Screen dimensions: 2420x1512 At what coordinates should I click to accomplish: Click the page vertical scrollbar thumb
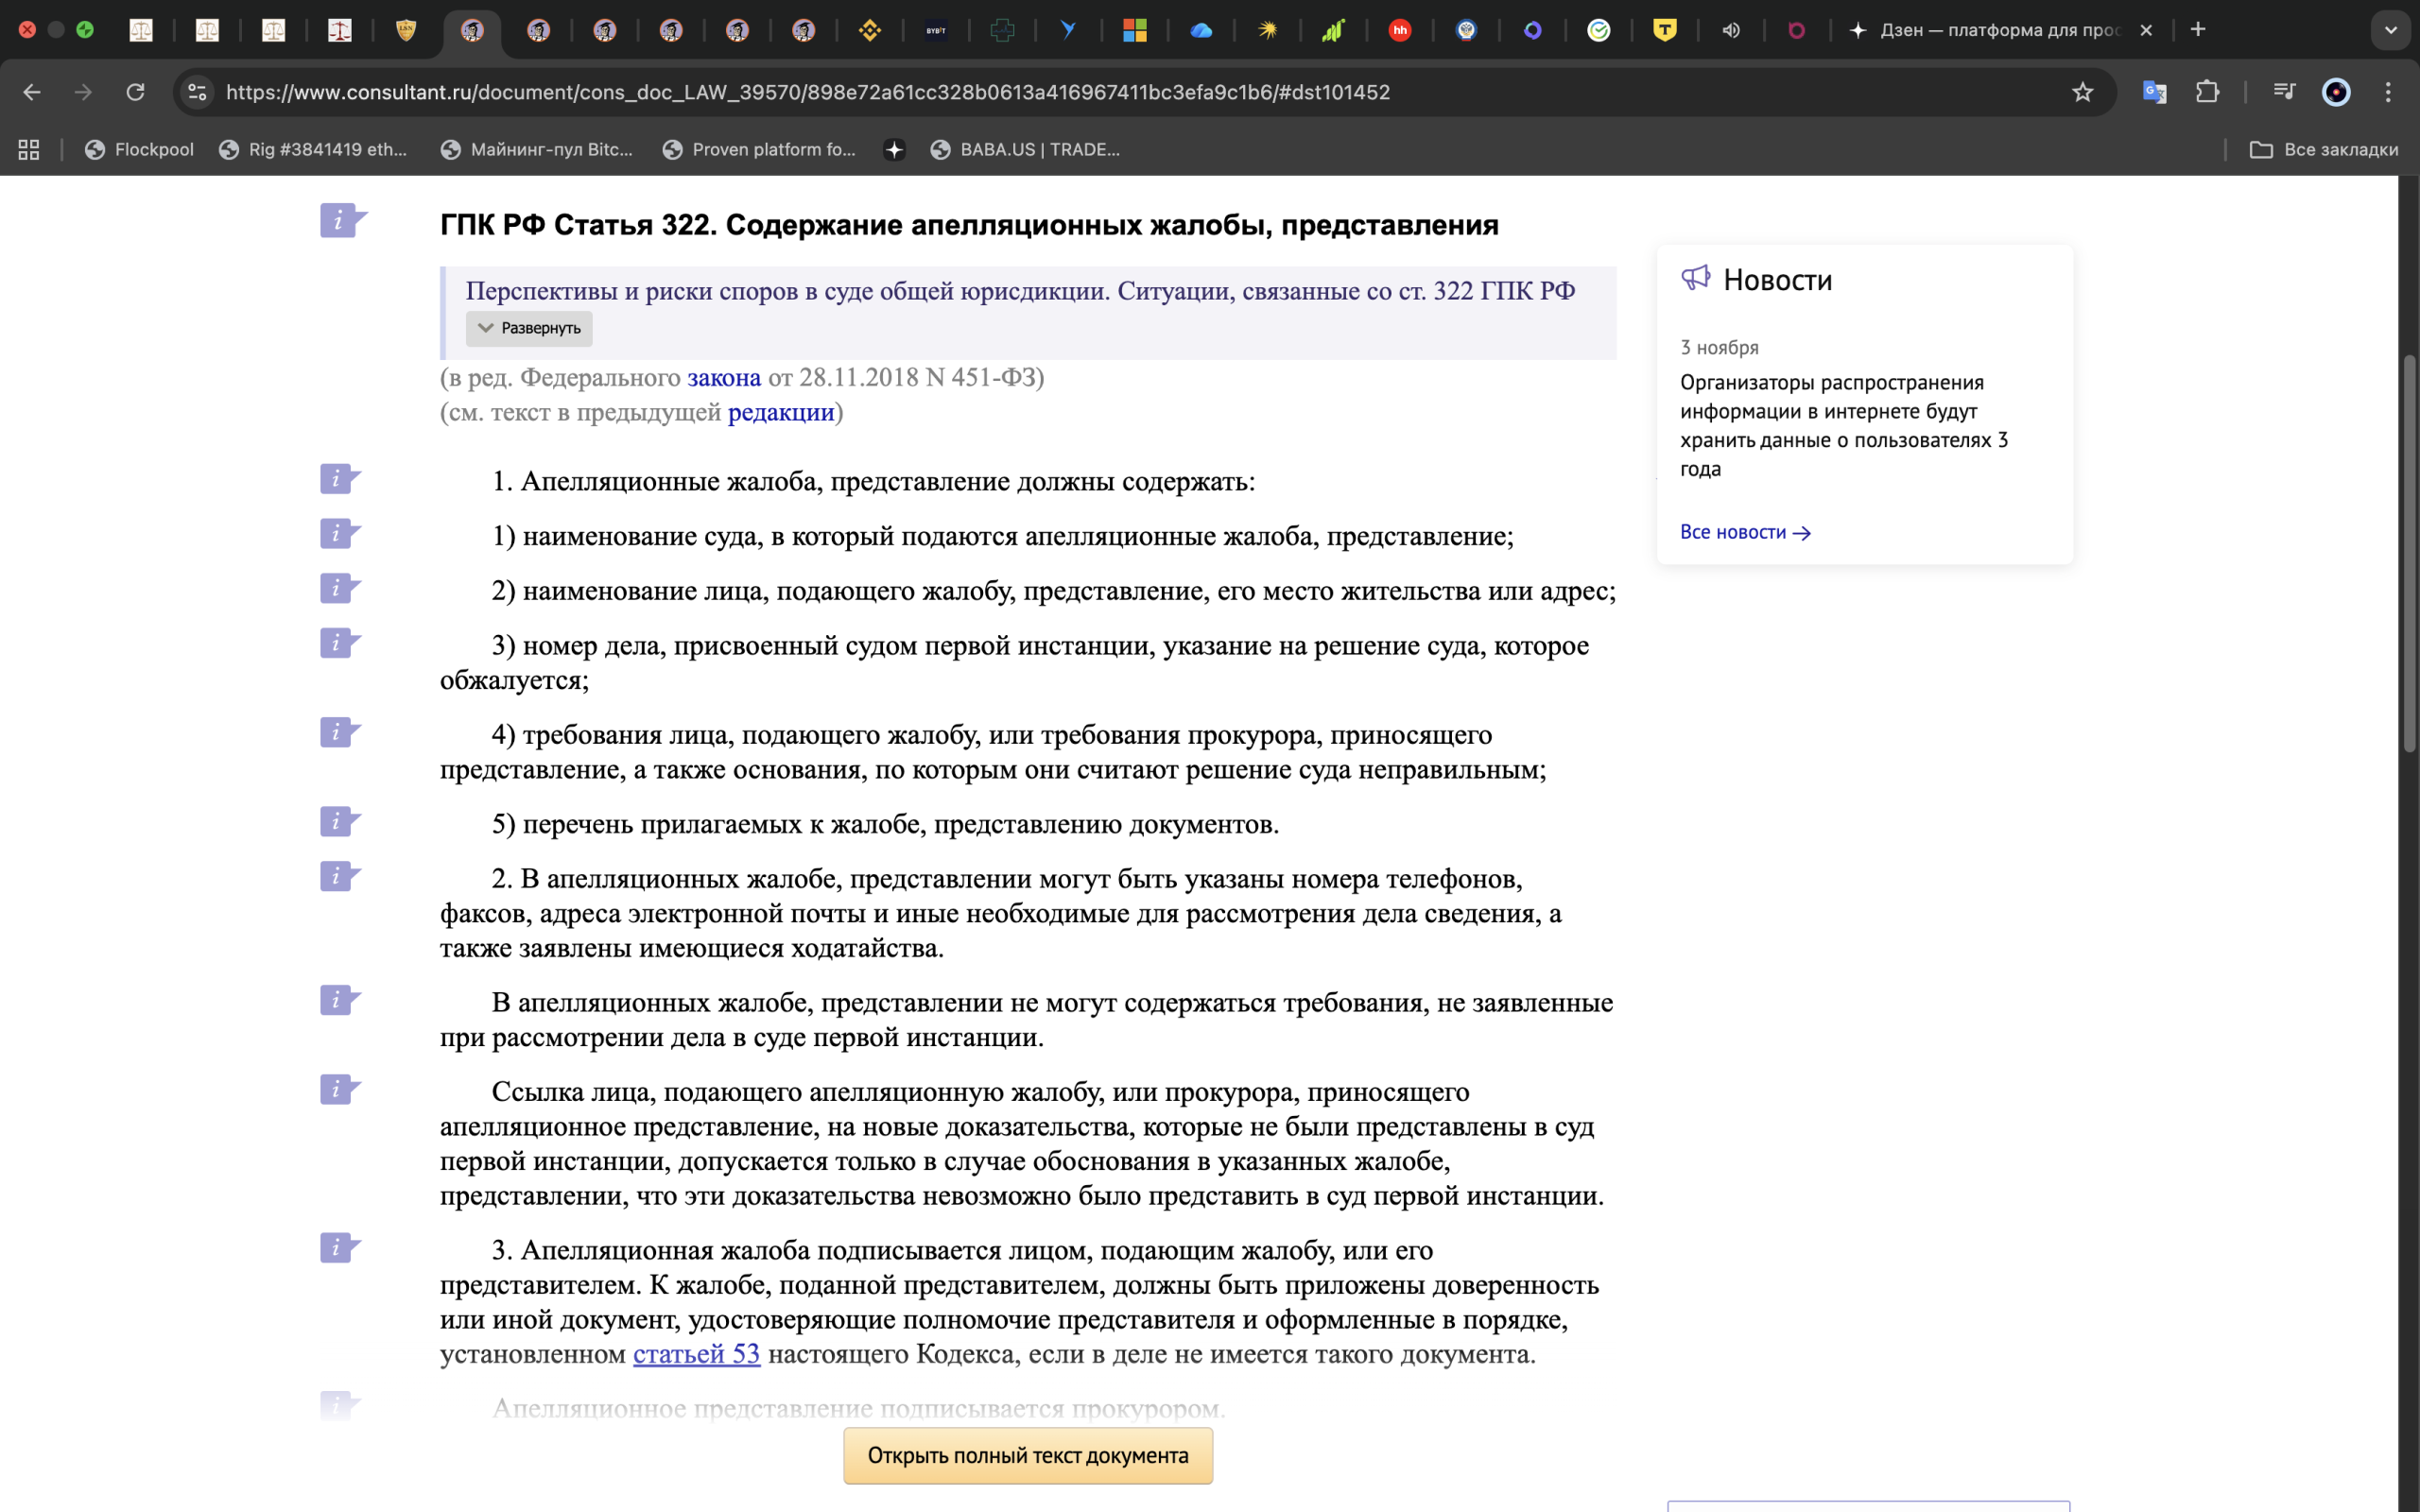pyautogui.click(x=2409, y=553)
